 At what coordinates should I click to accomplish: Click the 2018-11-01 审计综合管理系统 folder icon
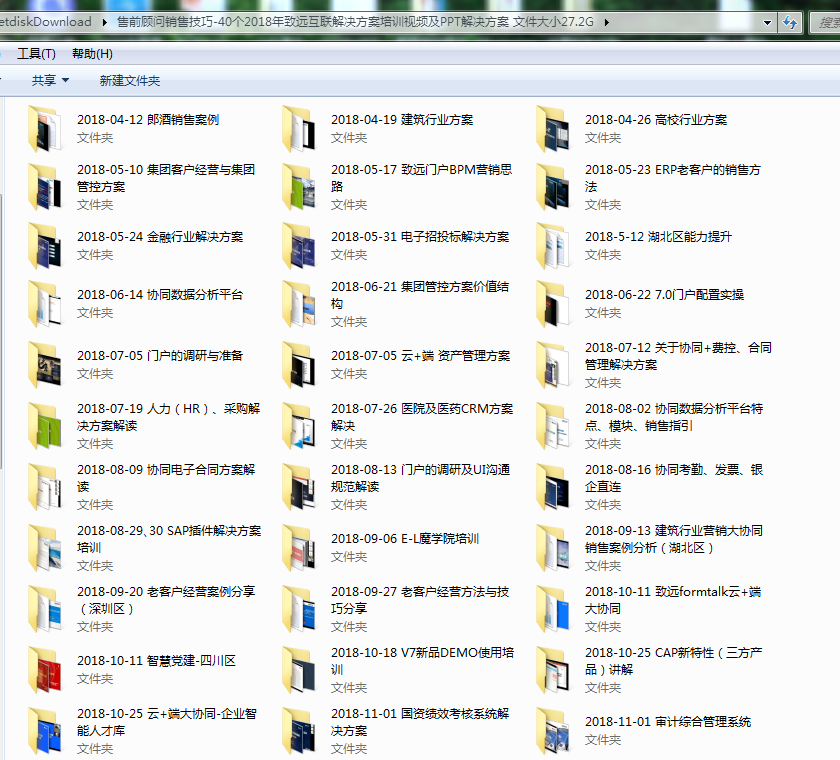click(552, 730)
